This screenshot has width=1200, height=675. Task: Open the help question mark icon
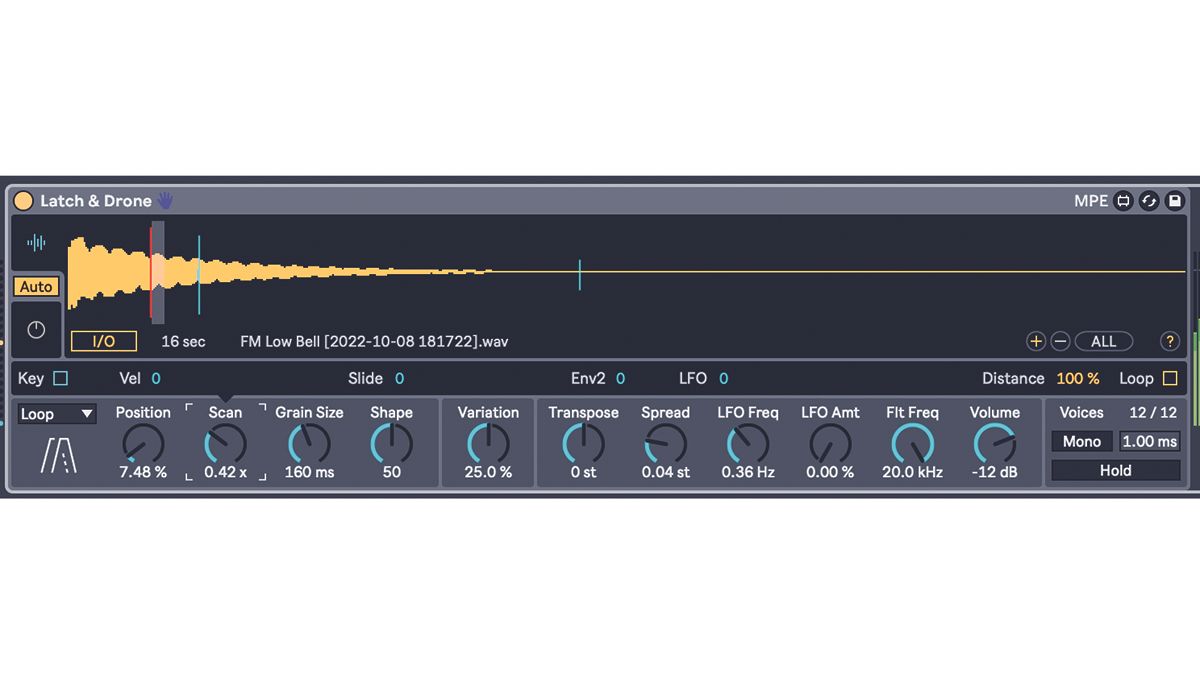click(1169, 341)
